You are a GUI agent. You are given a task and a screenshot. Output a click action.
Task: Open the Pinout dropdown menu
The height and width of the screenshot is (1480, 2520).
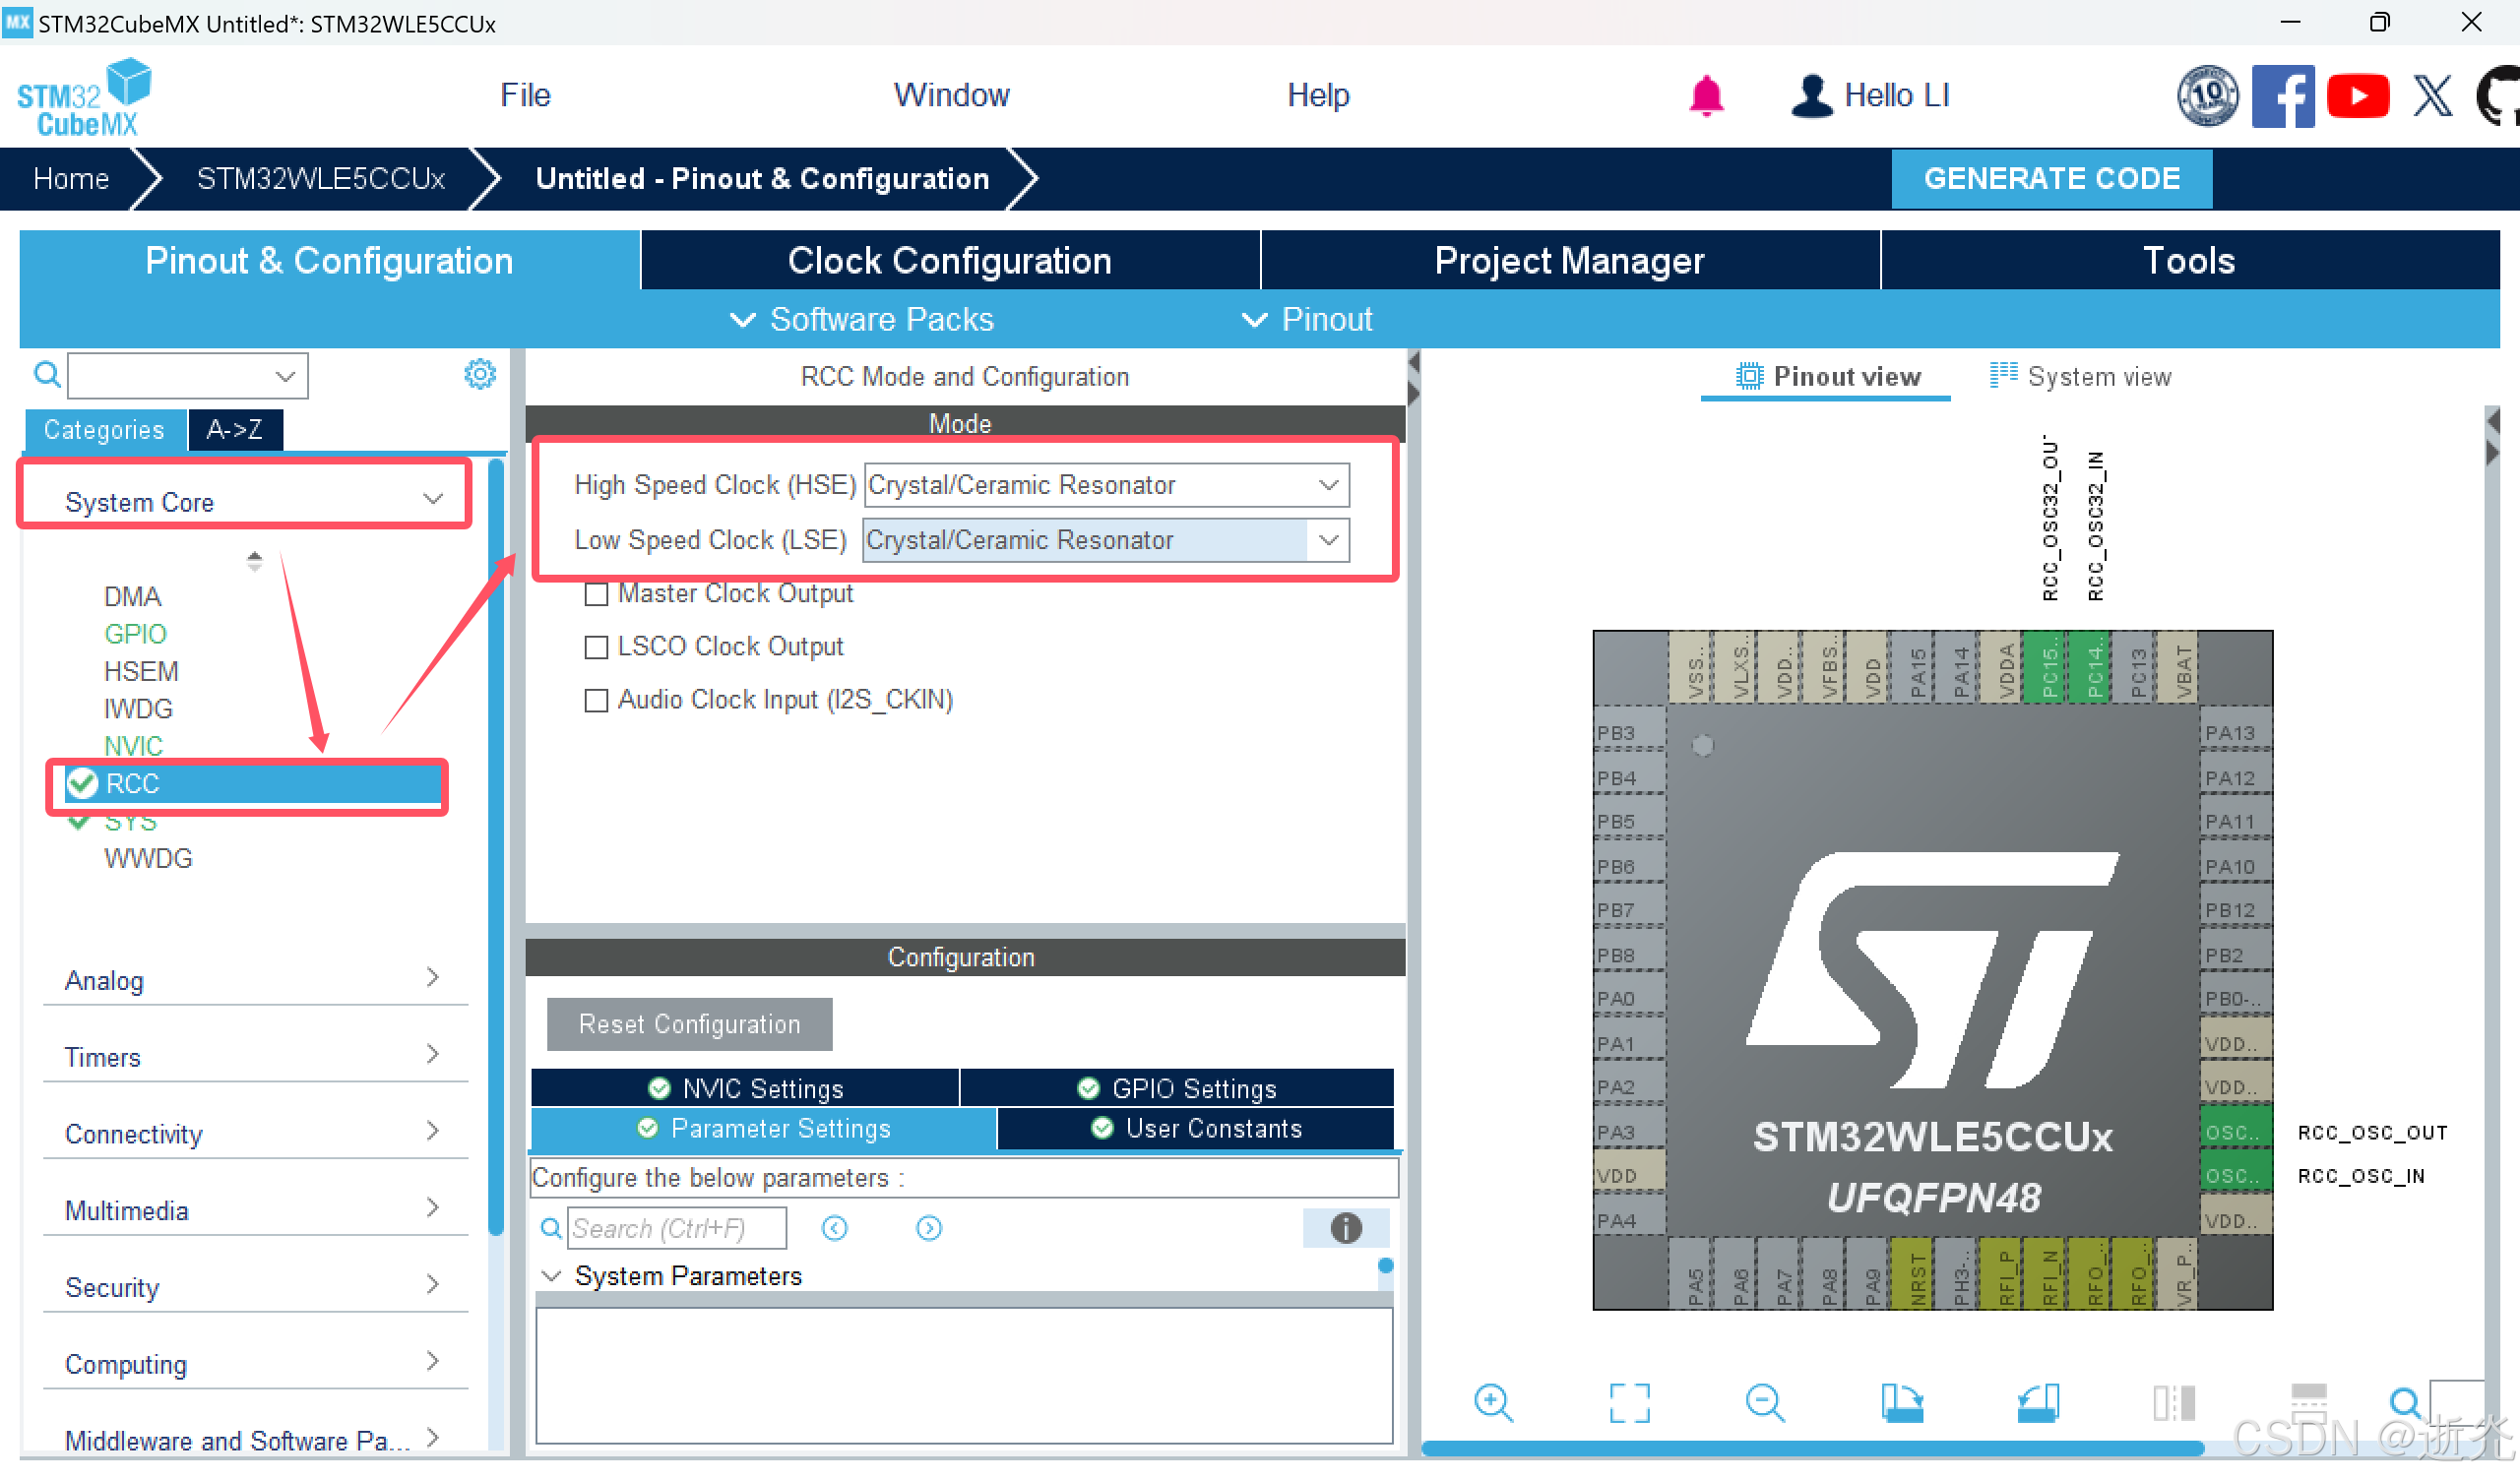1306,319
